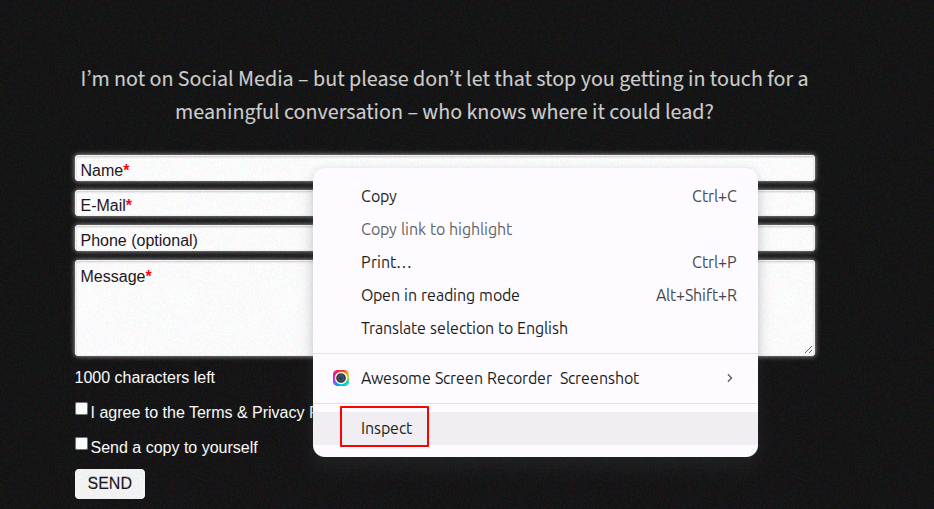Select Copy from the context menu
Viewport: 934px width, 509px height.
[x=536, y=196]
